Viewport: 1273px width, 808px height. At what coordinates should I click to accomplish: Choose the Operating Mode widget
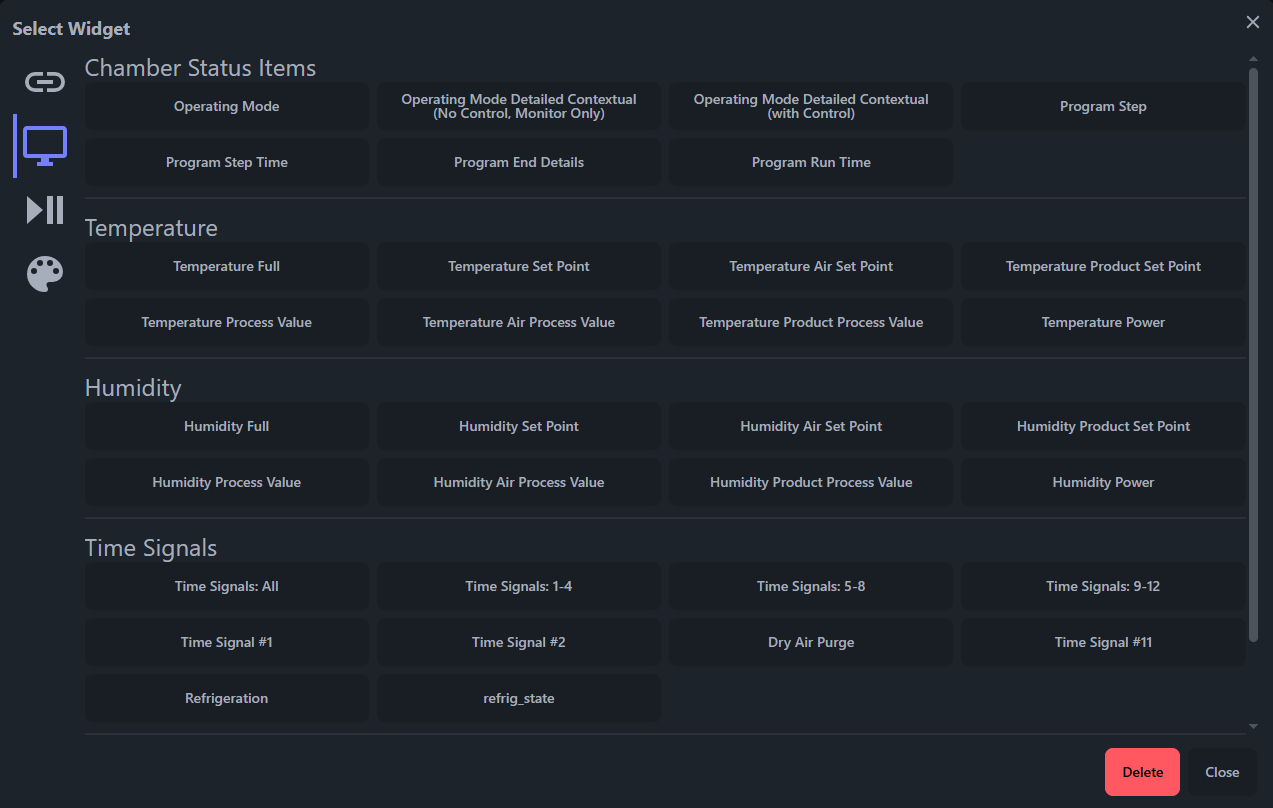tap(227, 106)
